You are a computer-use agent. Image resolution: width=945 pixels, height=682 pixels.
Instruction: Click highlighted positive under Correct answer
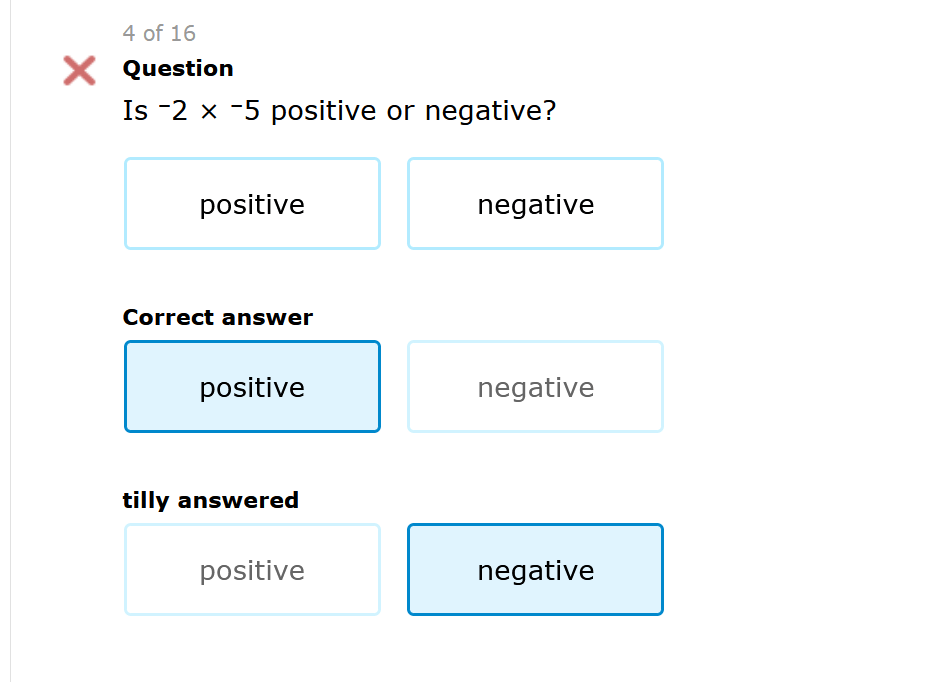[x=252, y=387]
